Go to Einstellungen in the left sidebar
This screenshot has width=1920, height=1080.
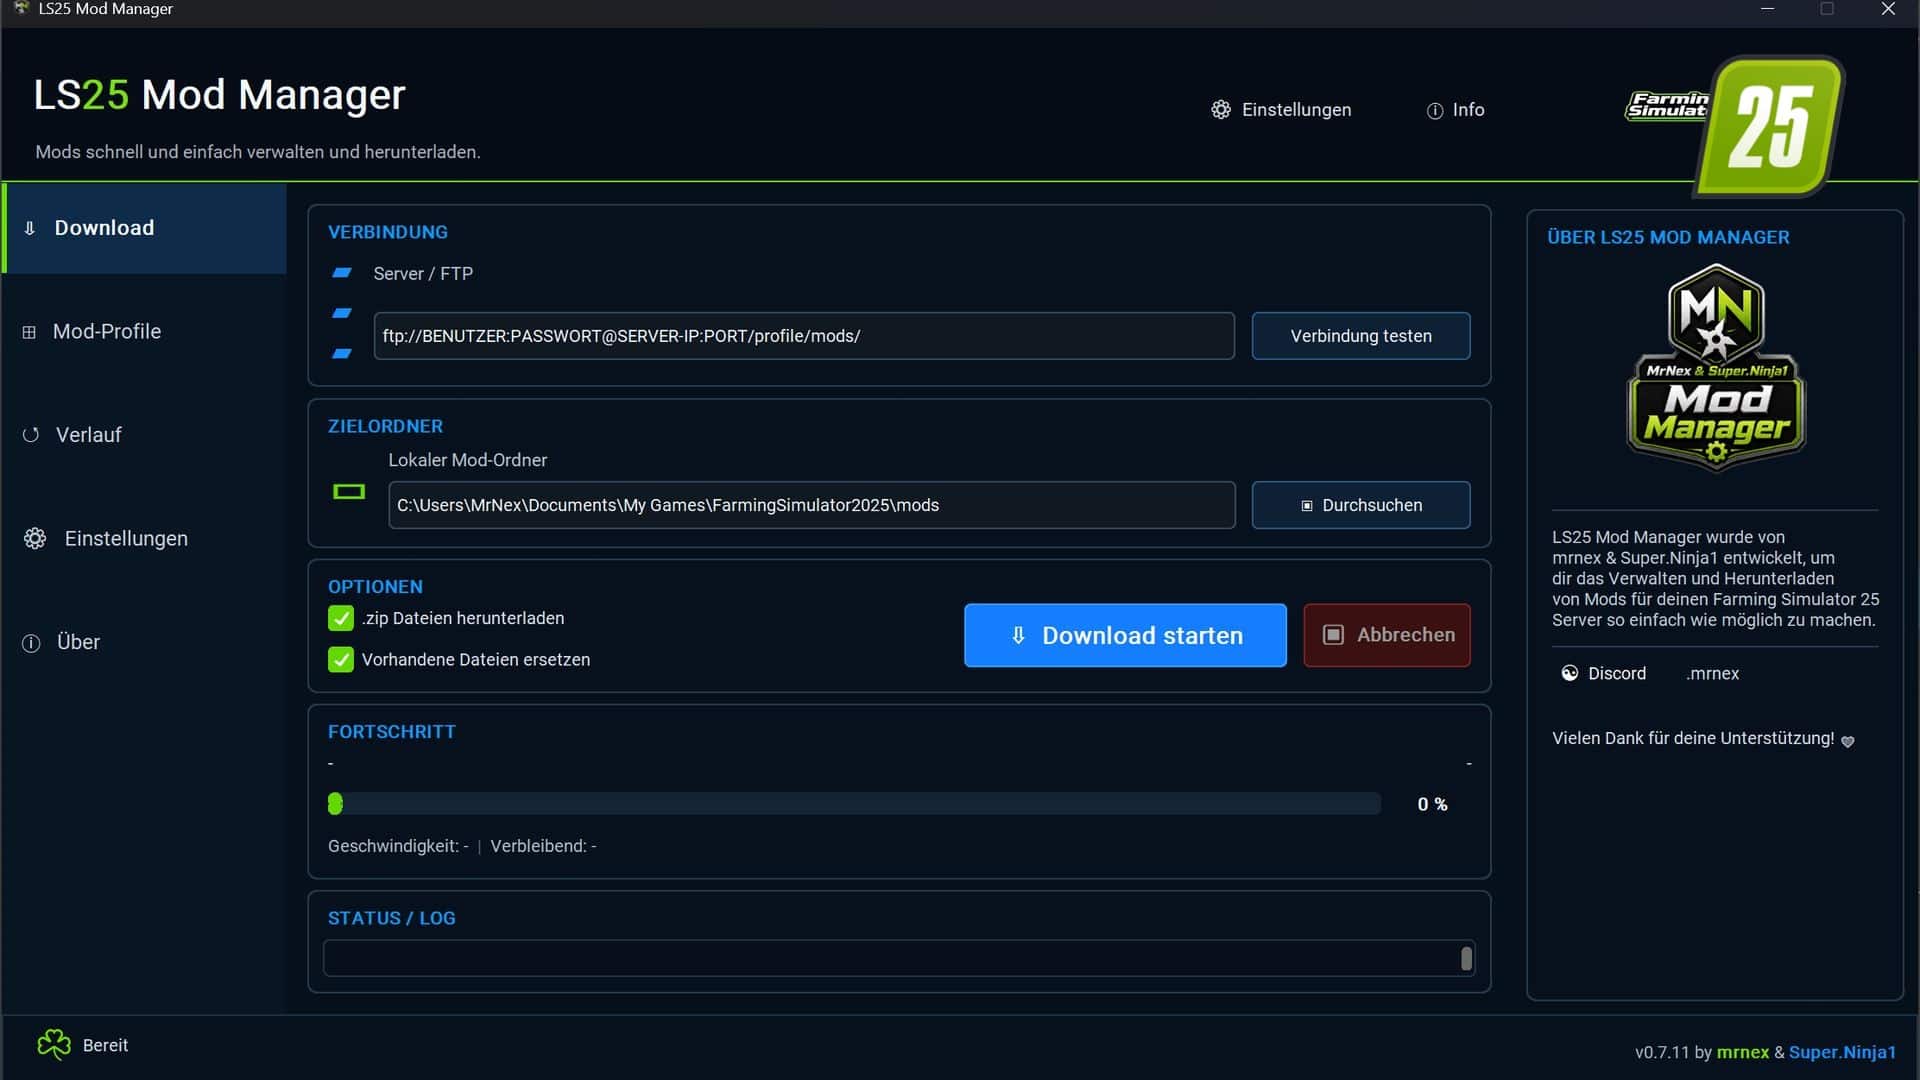pos(145,538)
